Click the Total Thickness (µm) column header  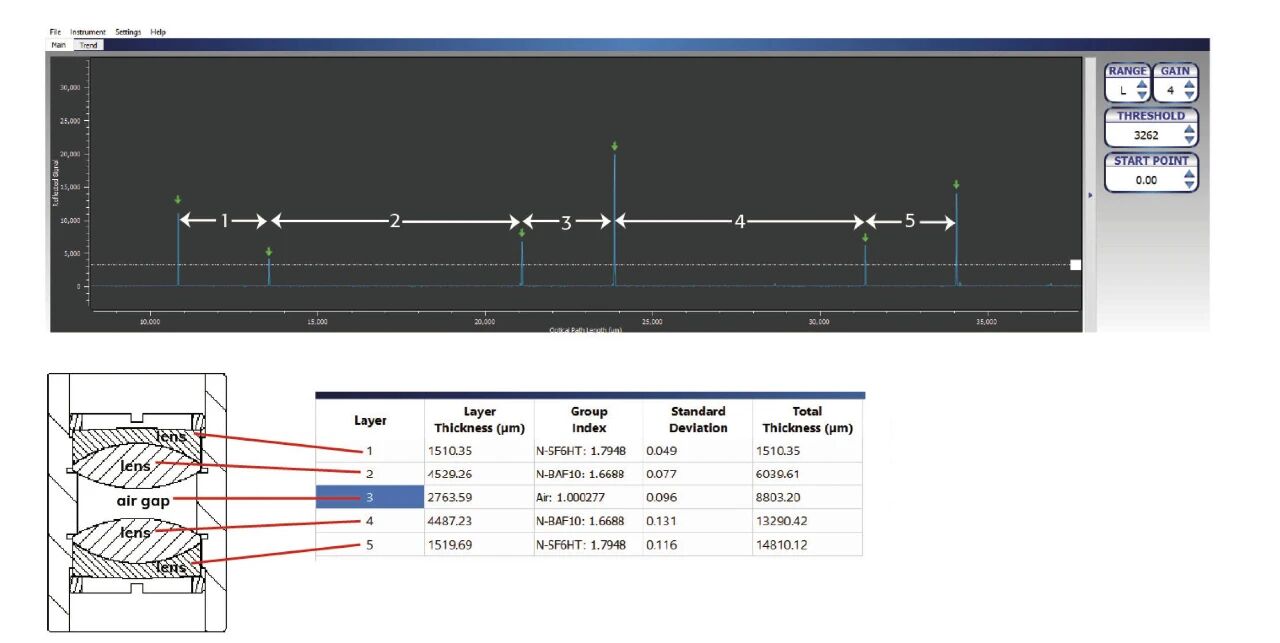807,420
